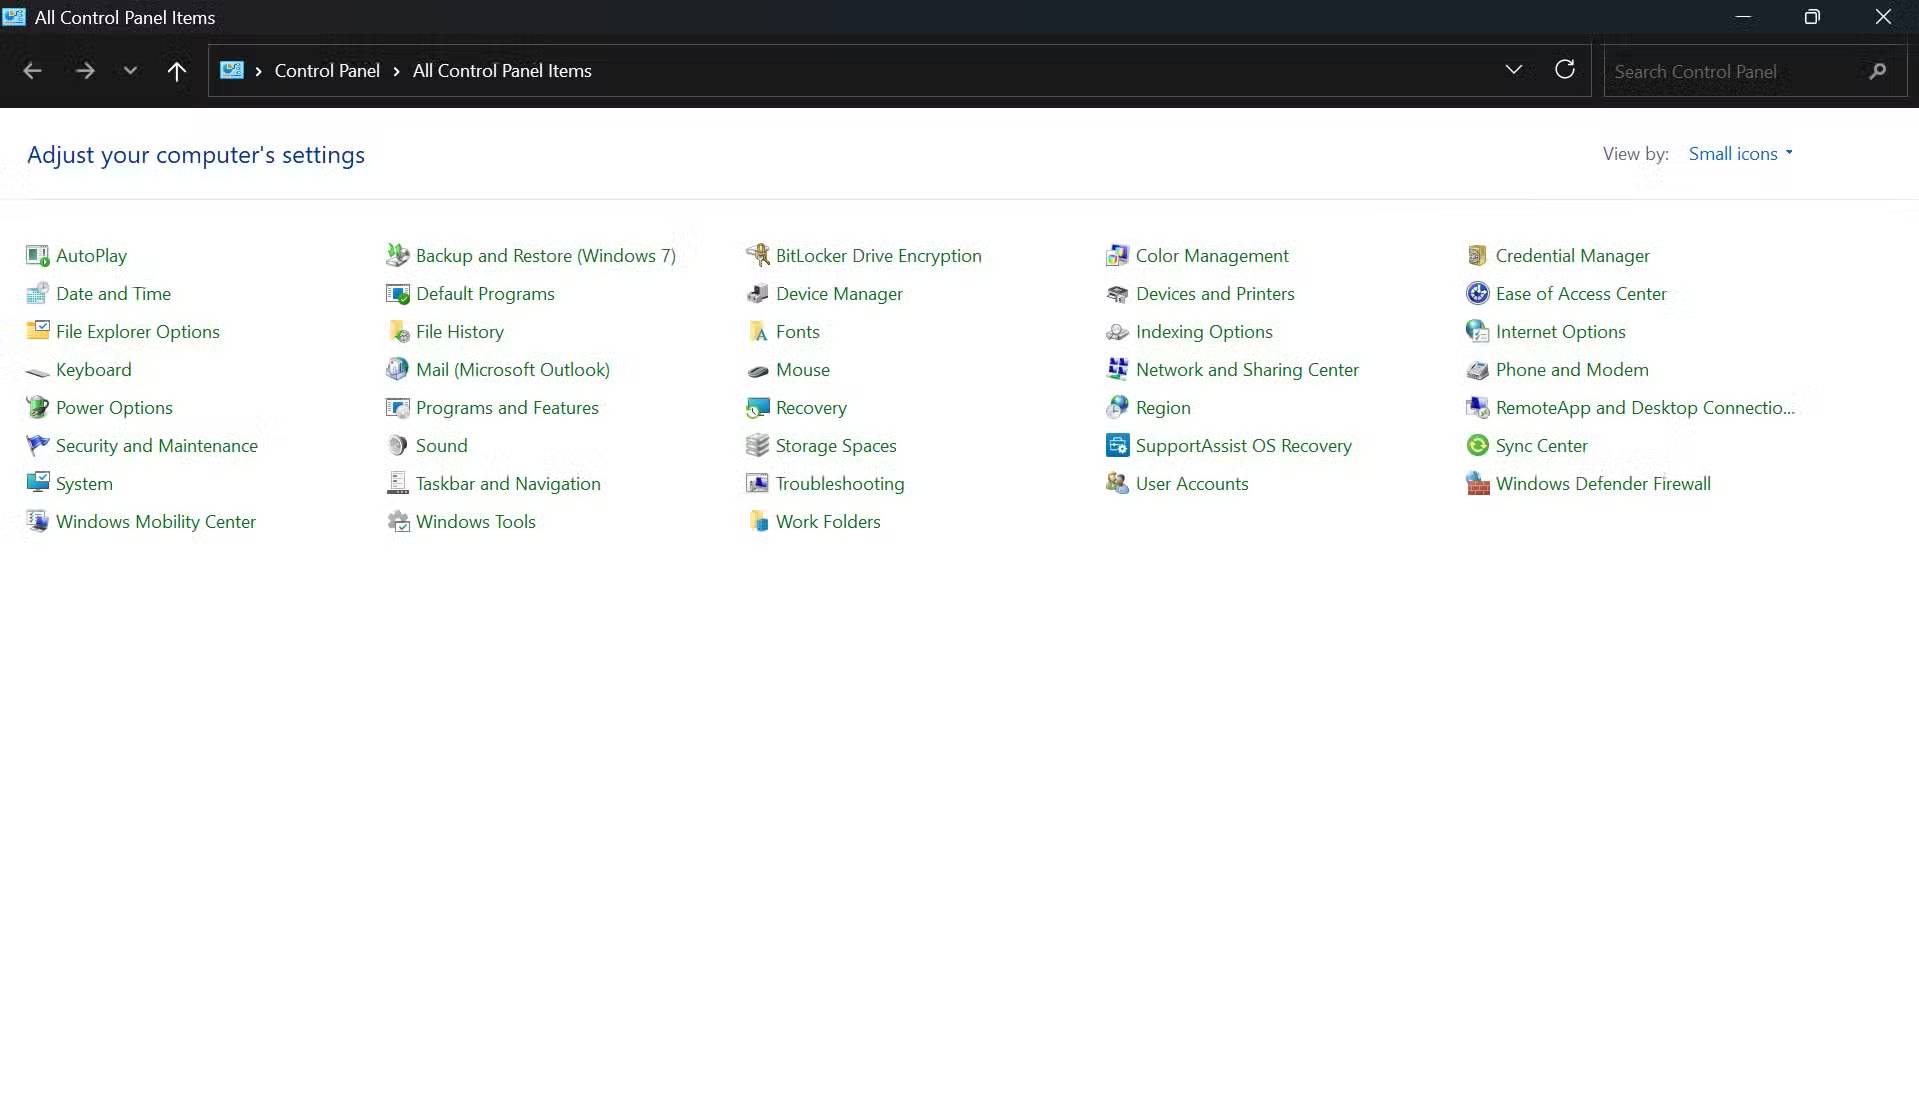
Task: Click the Refresh button in address bar
Action: click(x=1564, y=70)
